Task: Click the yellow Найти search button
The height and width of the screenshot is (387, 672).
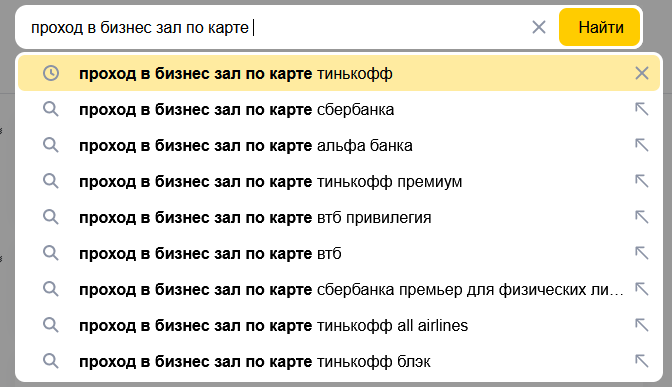Action: (600, 27)
